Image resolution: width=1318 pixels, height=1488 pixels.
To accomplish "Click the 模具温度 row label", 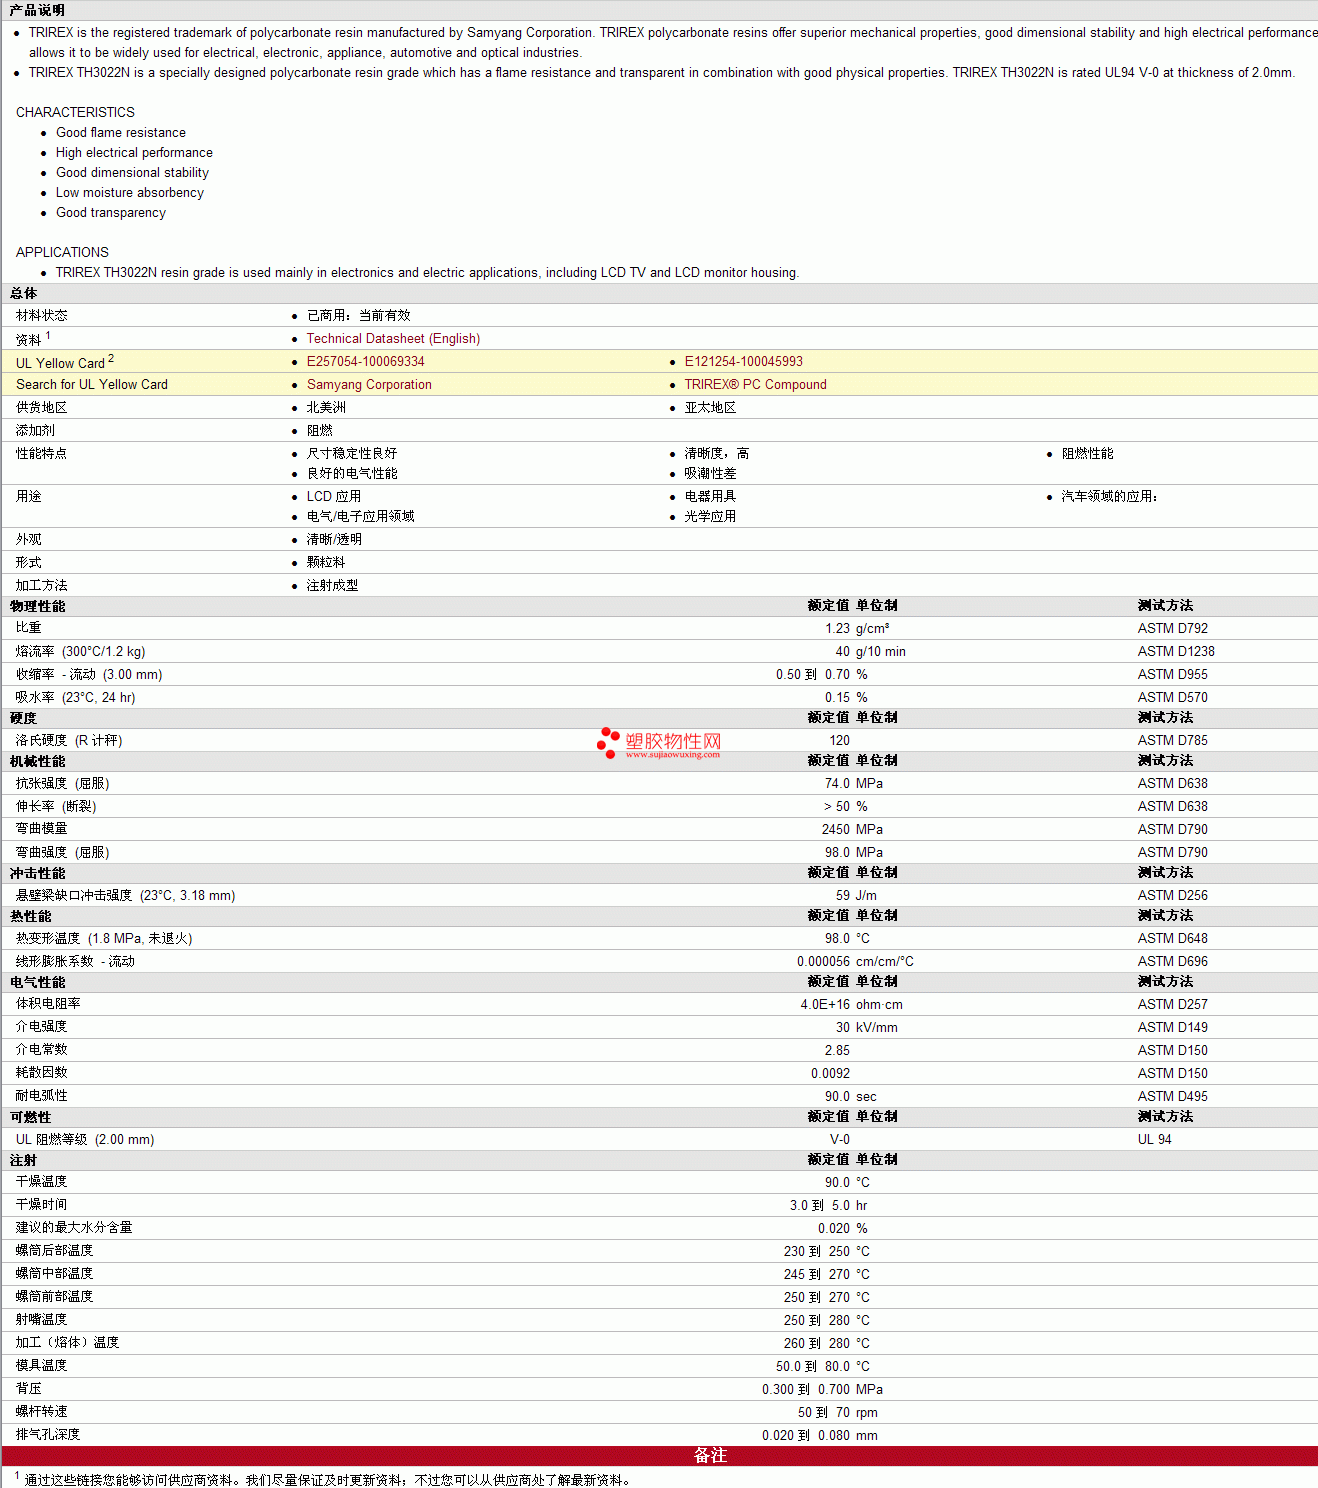I will [x=42, y=1366].
